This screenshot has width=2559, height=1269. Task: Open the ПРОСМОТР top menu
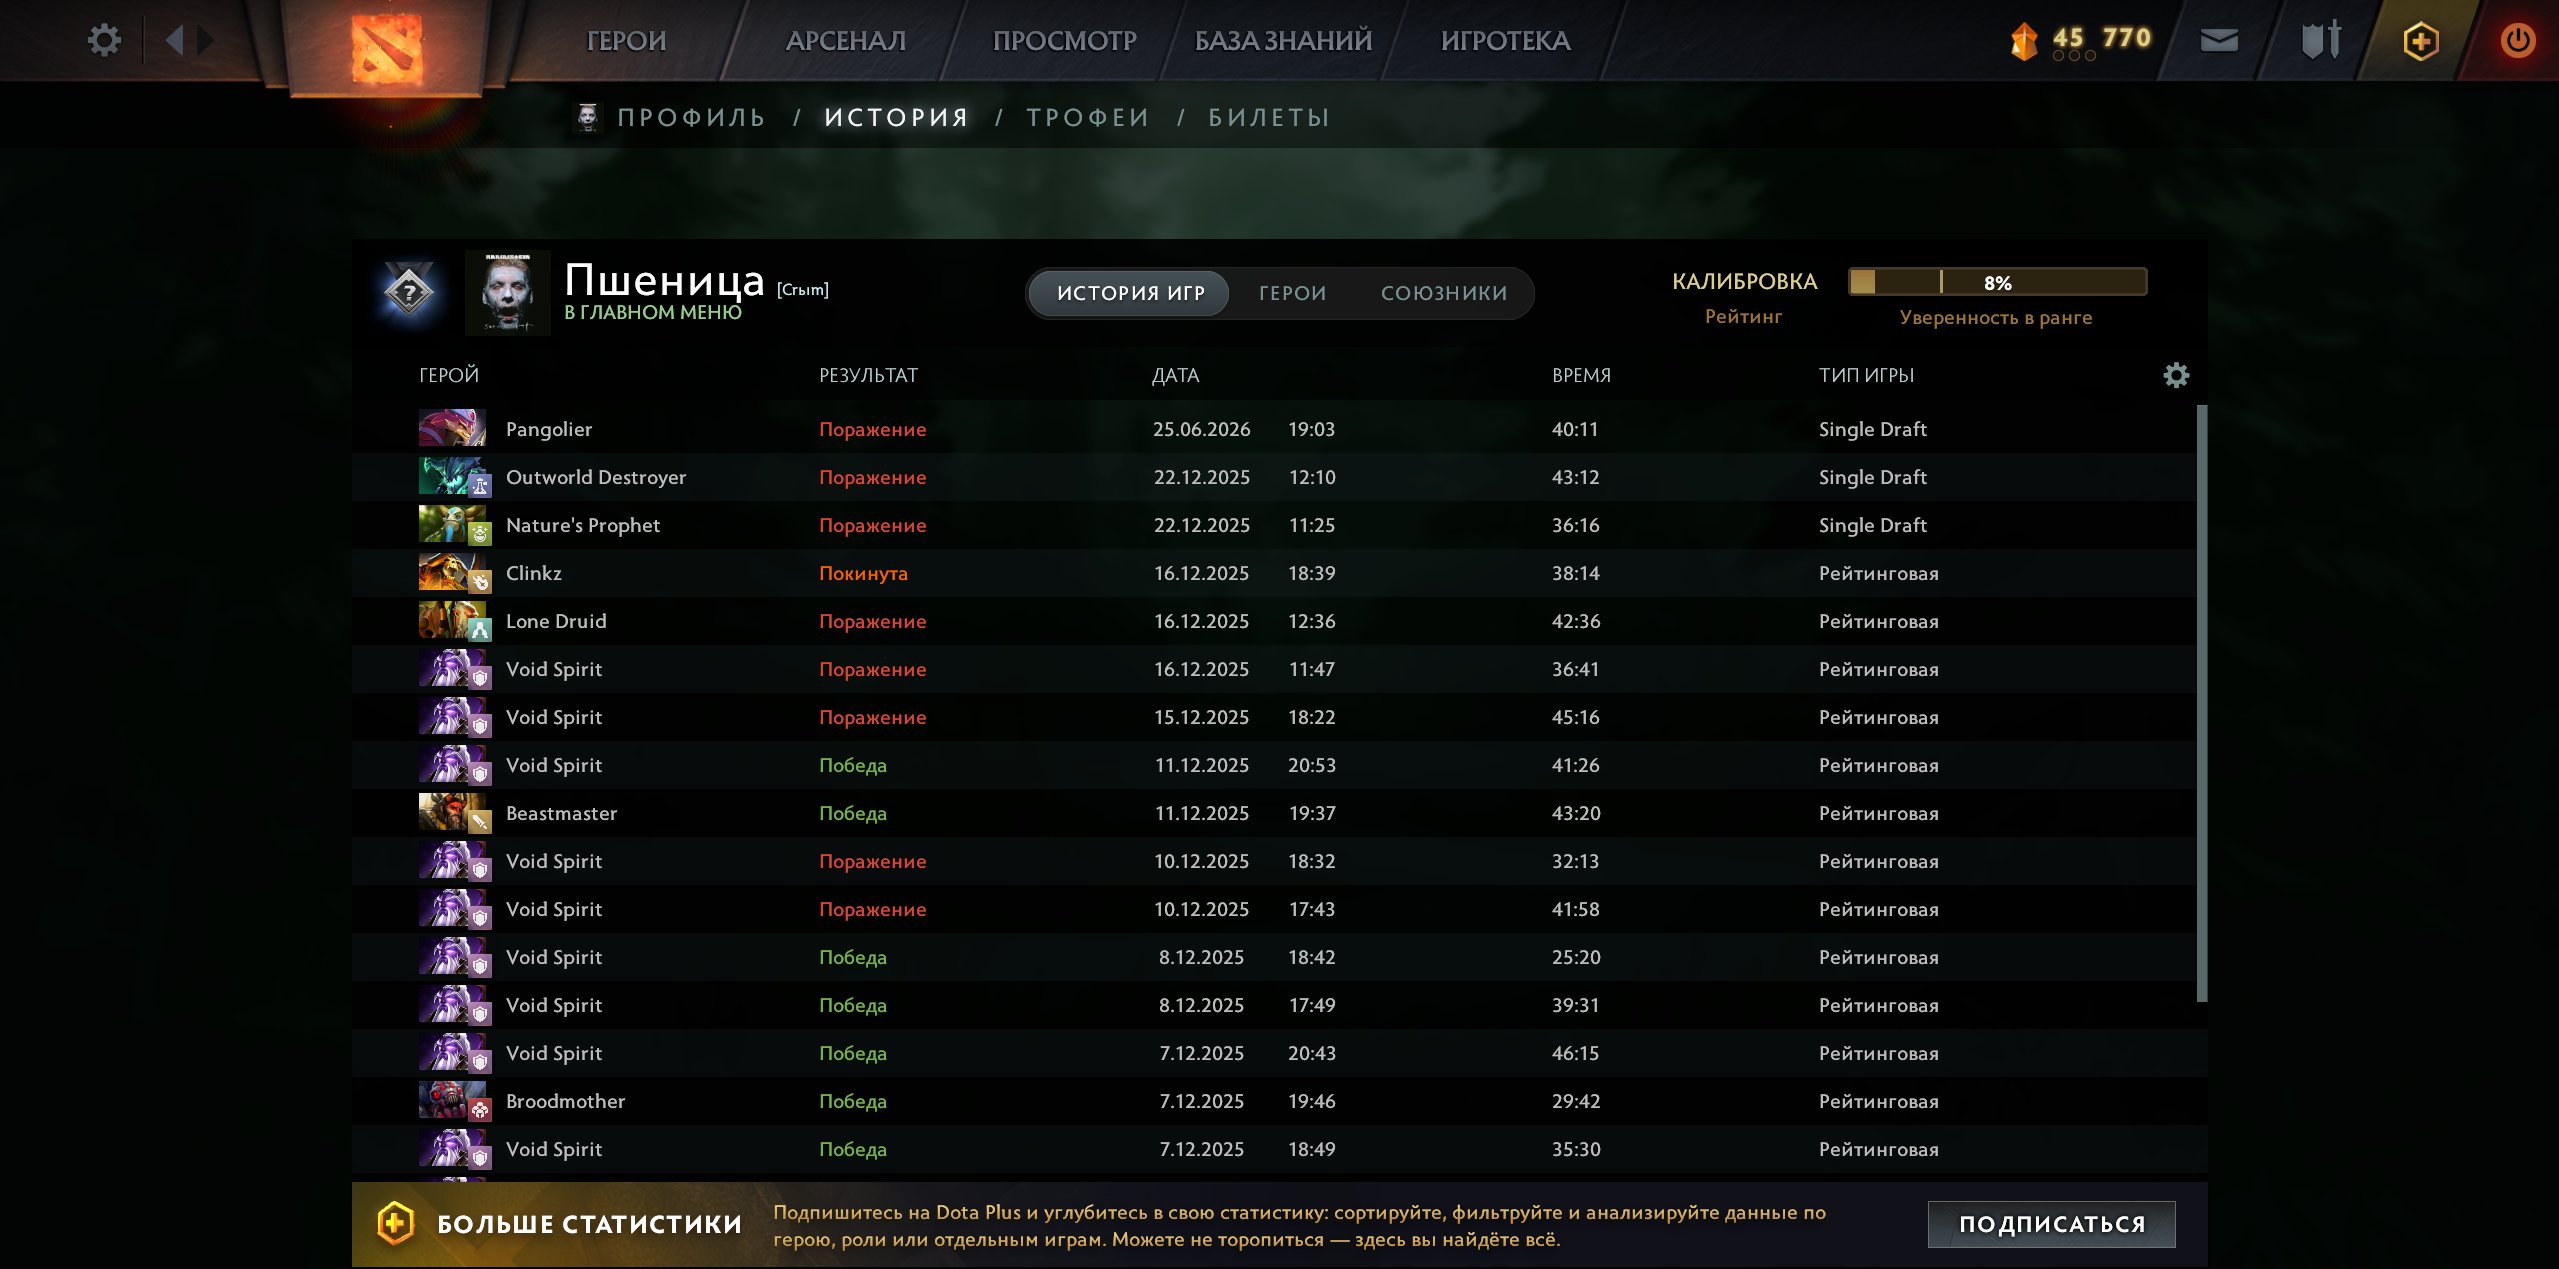[x=1064, y=40]
